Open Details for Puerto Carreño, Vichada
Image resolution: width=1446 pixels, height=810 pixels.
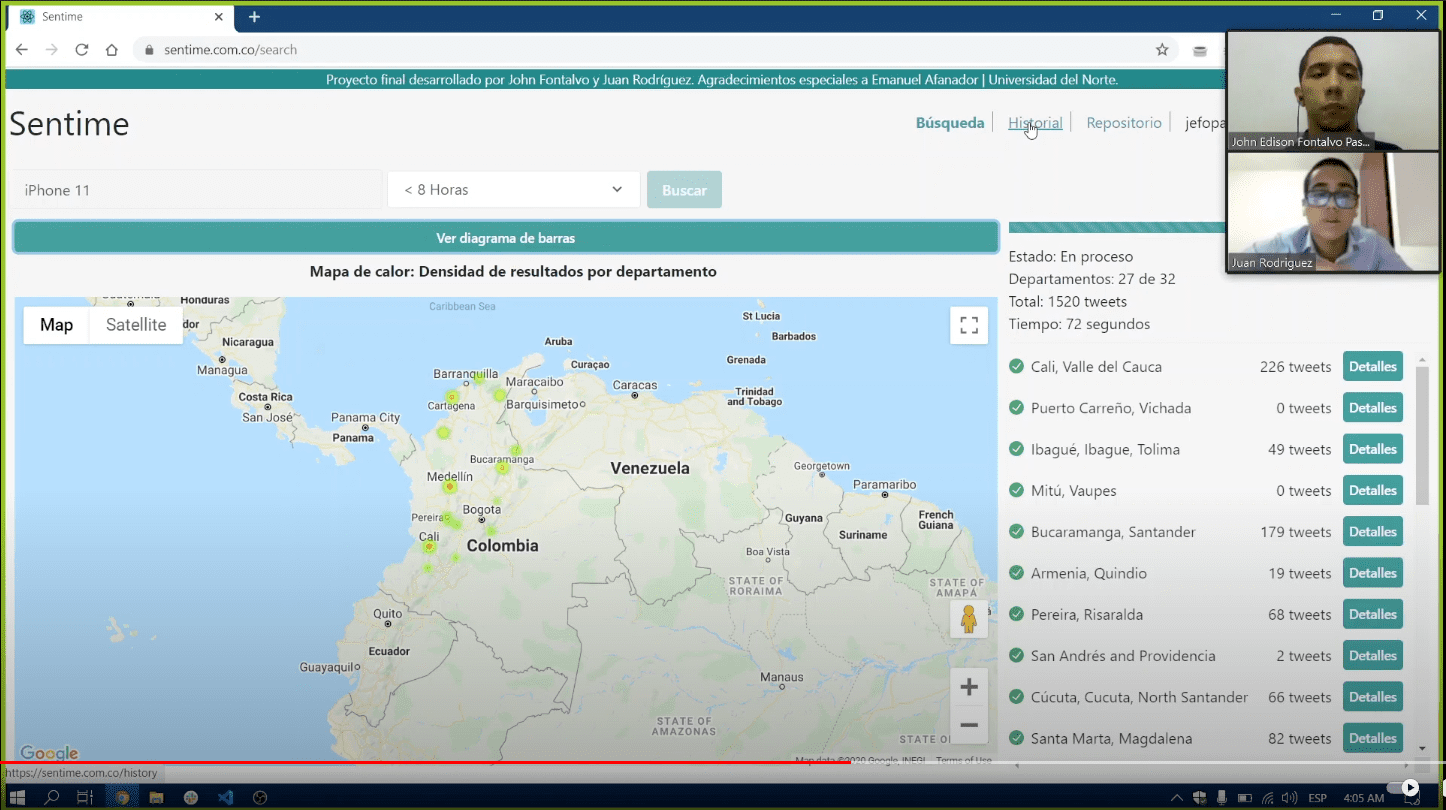point(1373,407)
